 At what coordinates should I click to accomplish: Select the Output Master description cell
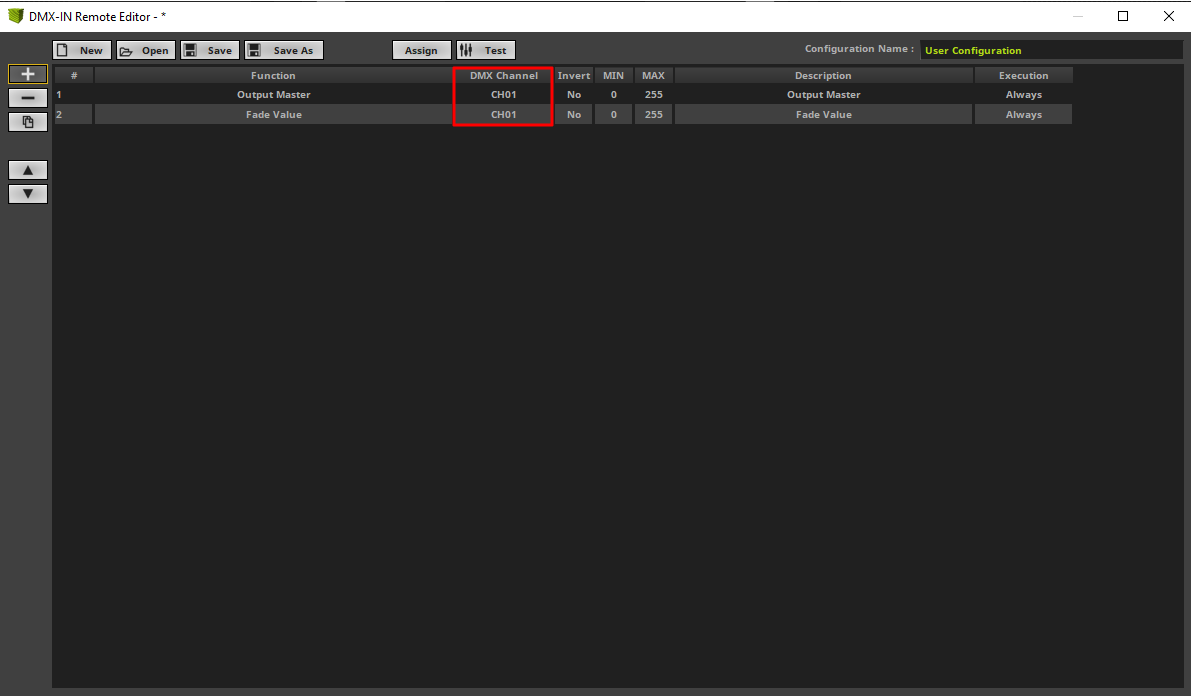tap(823, 94)
